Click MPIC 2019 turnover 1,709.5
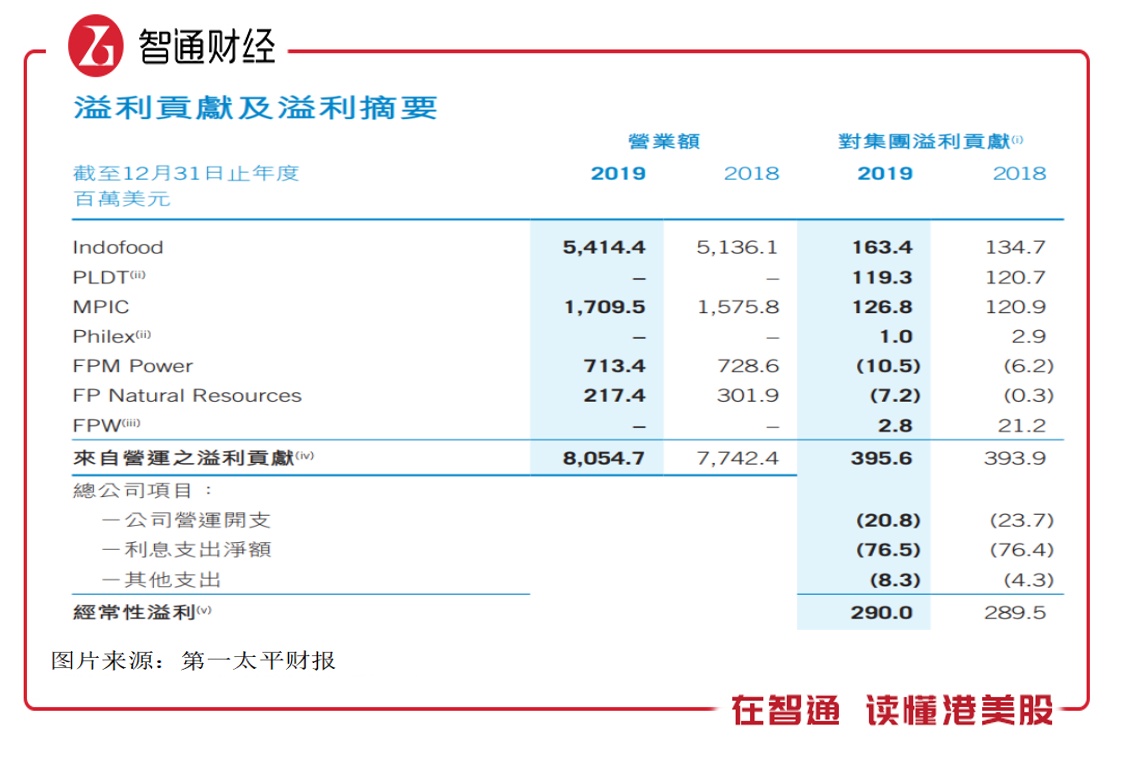 coord(605,307)
